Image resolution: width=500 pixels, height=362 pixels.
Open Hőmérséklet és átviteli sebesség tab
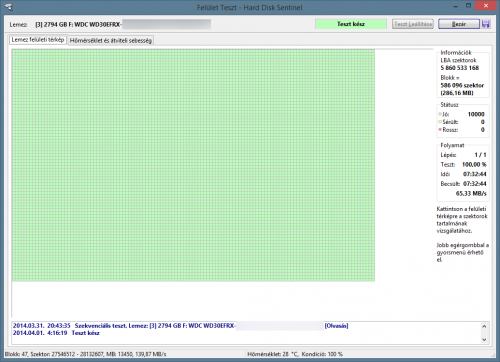click(111, 41)
